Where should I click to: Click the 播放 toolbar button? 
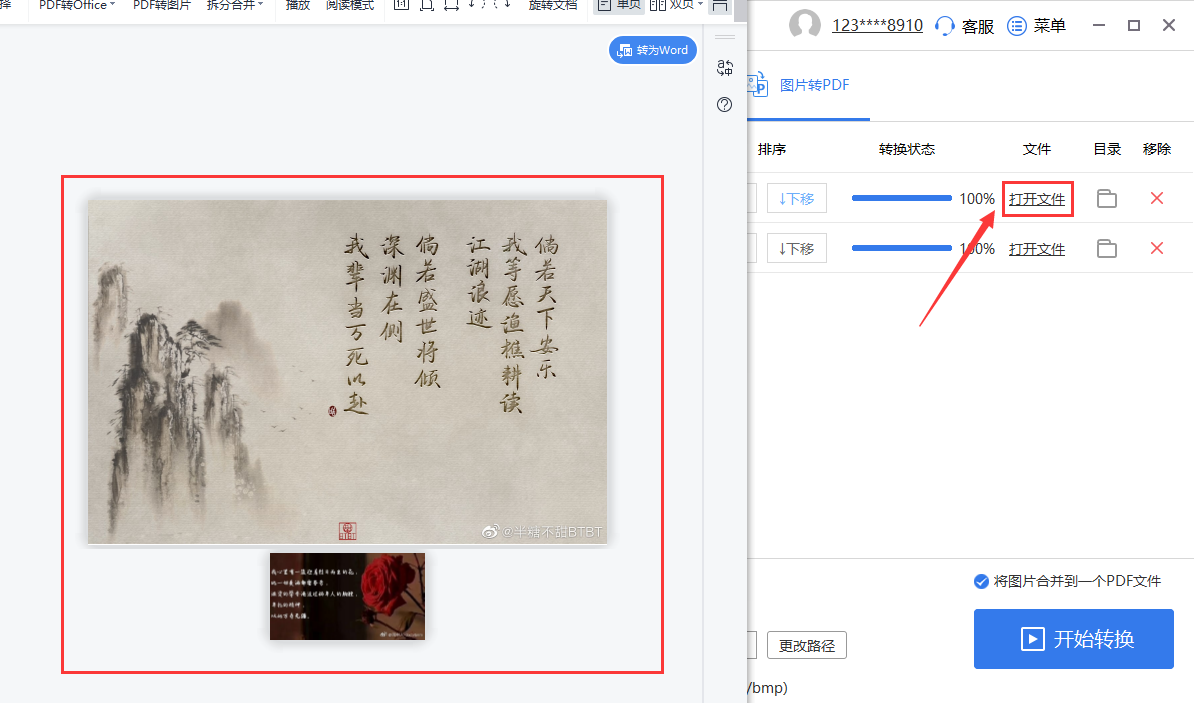[x=298, y=5]
